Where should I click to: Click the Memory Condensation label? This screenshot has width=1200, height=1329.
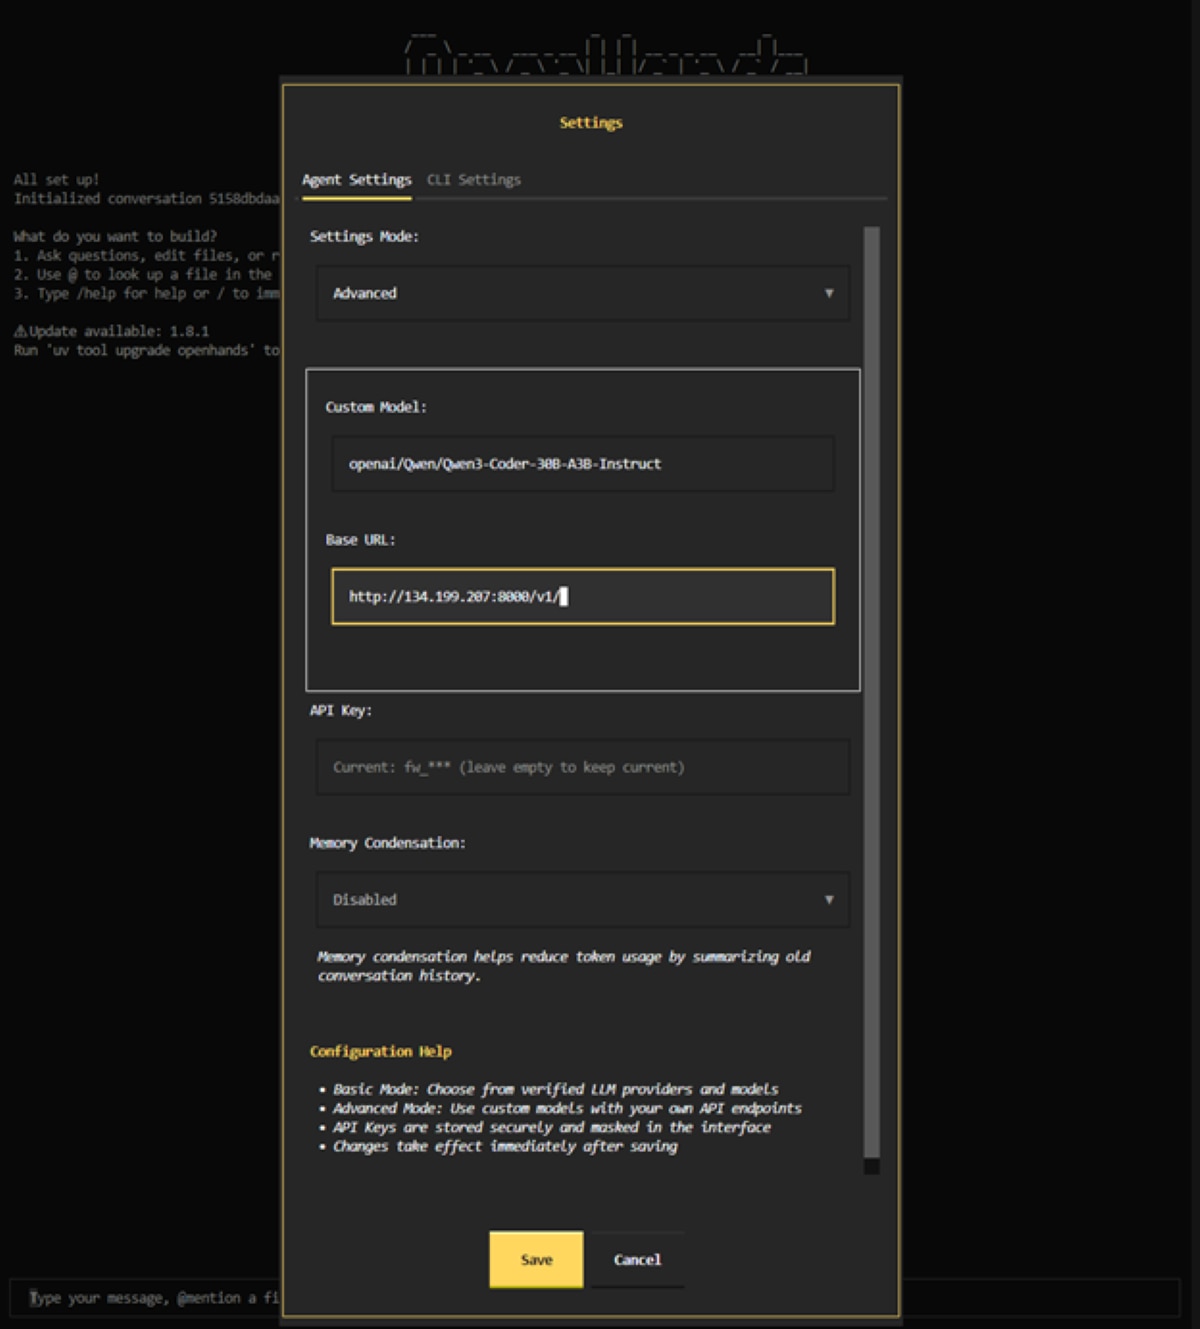[x=387, y=843]
